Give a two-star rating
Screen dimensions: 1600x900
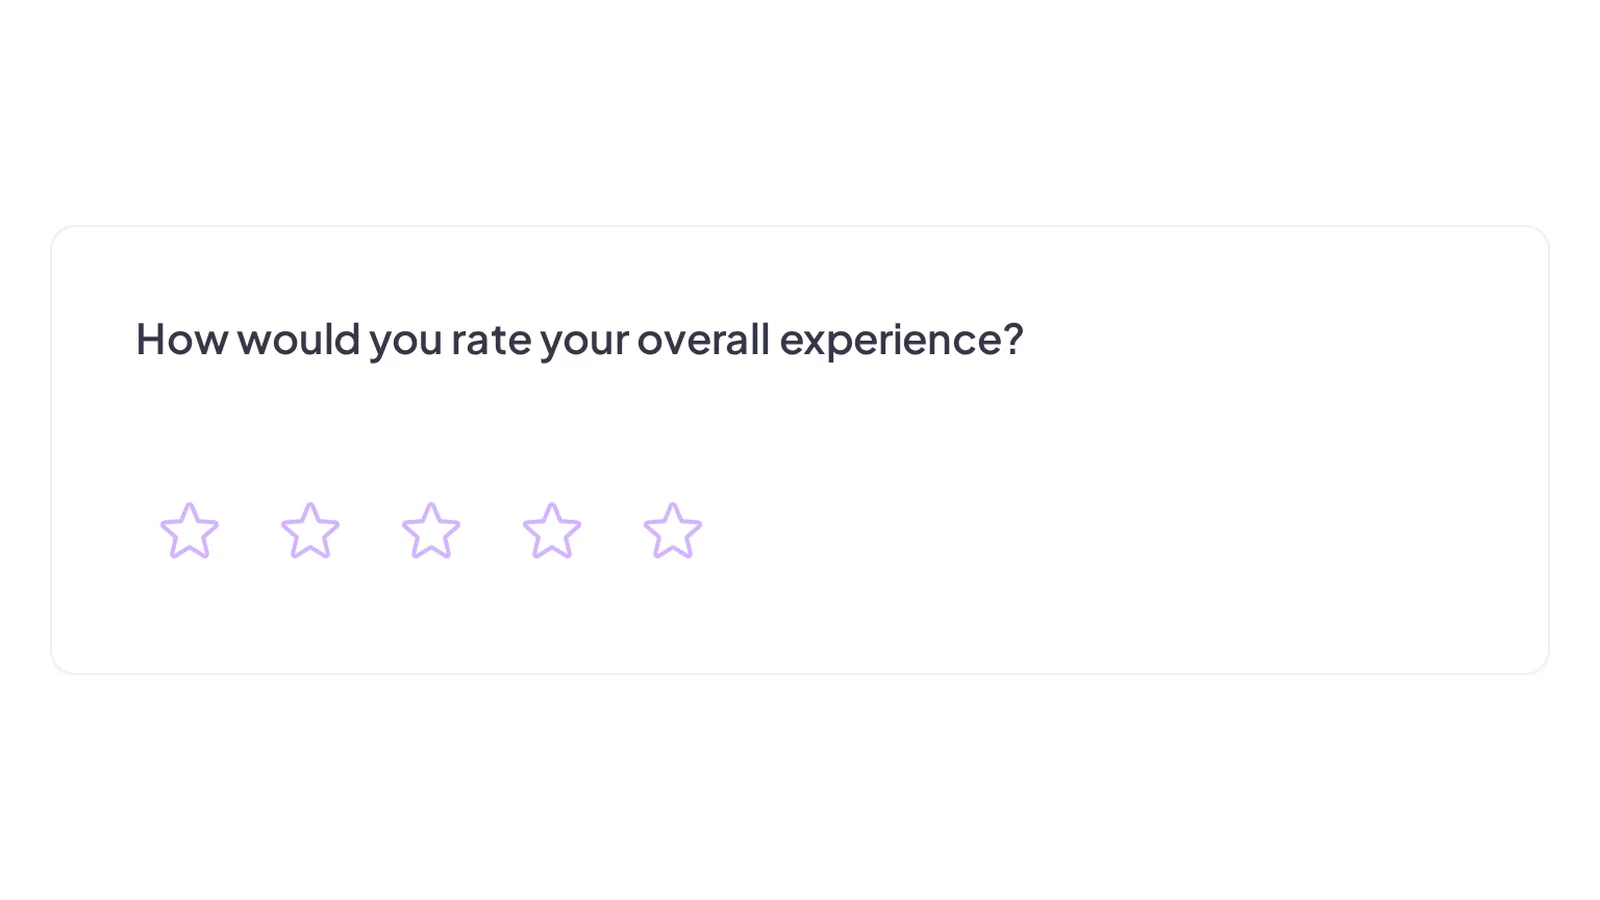pyautogui.click(x=310, y=531)
